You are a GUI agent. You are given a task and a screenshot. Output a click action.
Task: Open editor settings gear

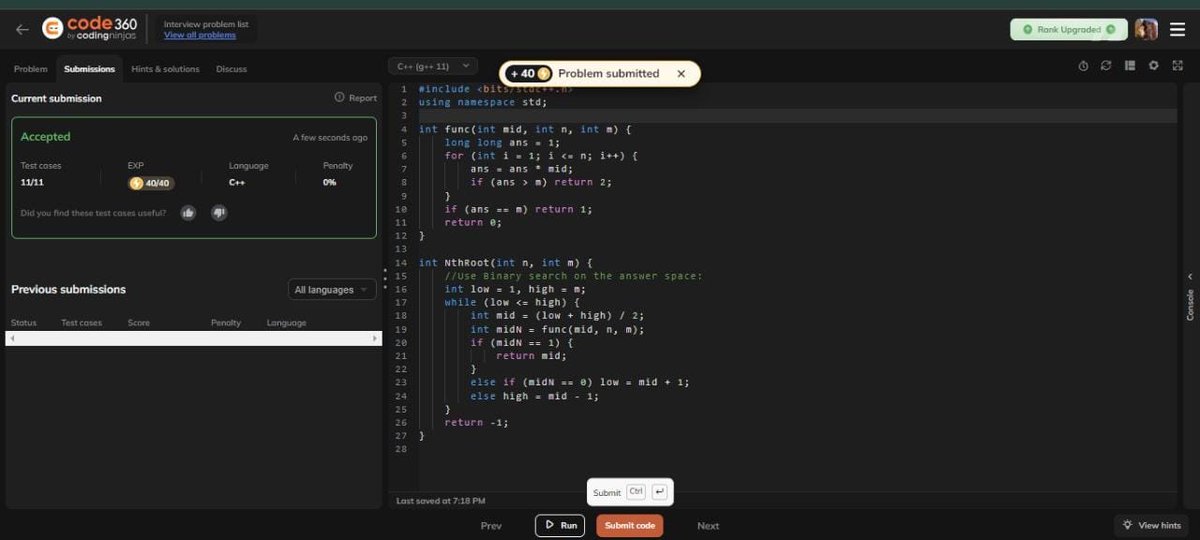coord(1153,66)
